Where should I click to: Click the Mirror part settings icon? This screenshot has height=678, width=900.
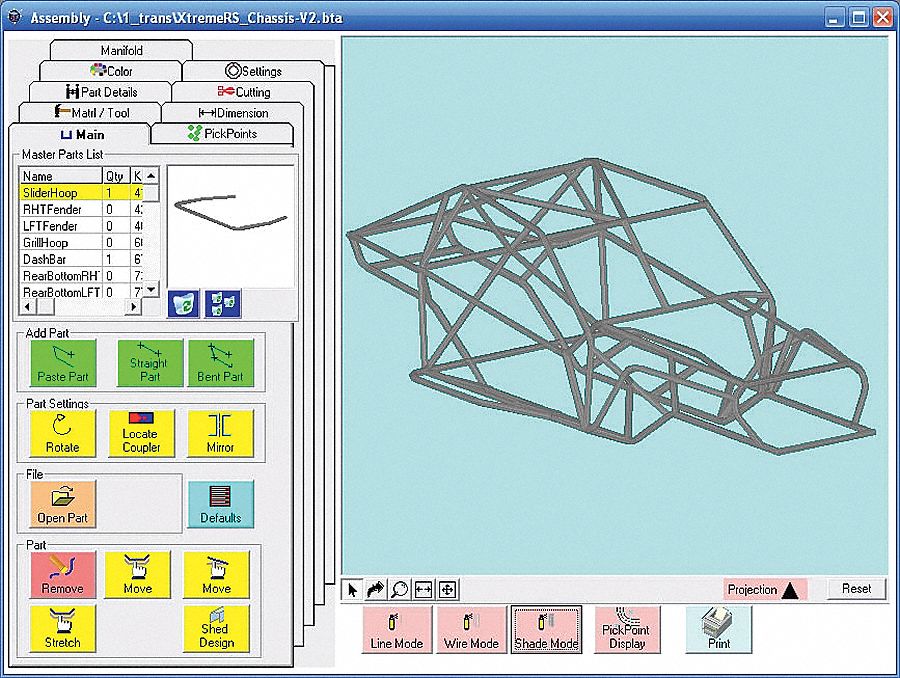click(222, 433)
